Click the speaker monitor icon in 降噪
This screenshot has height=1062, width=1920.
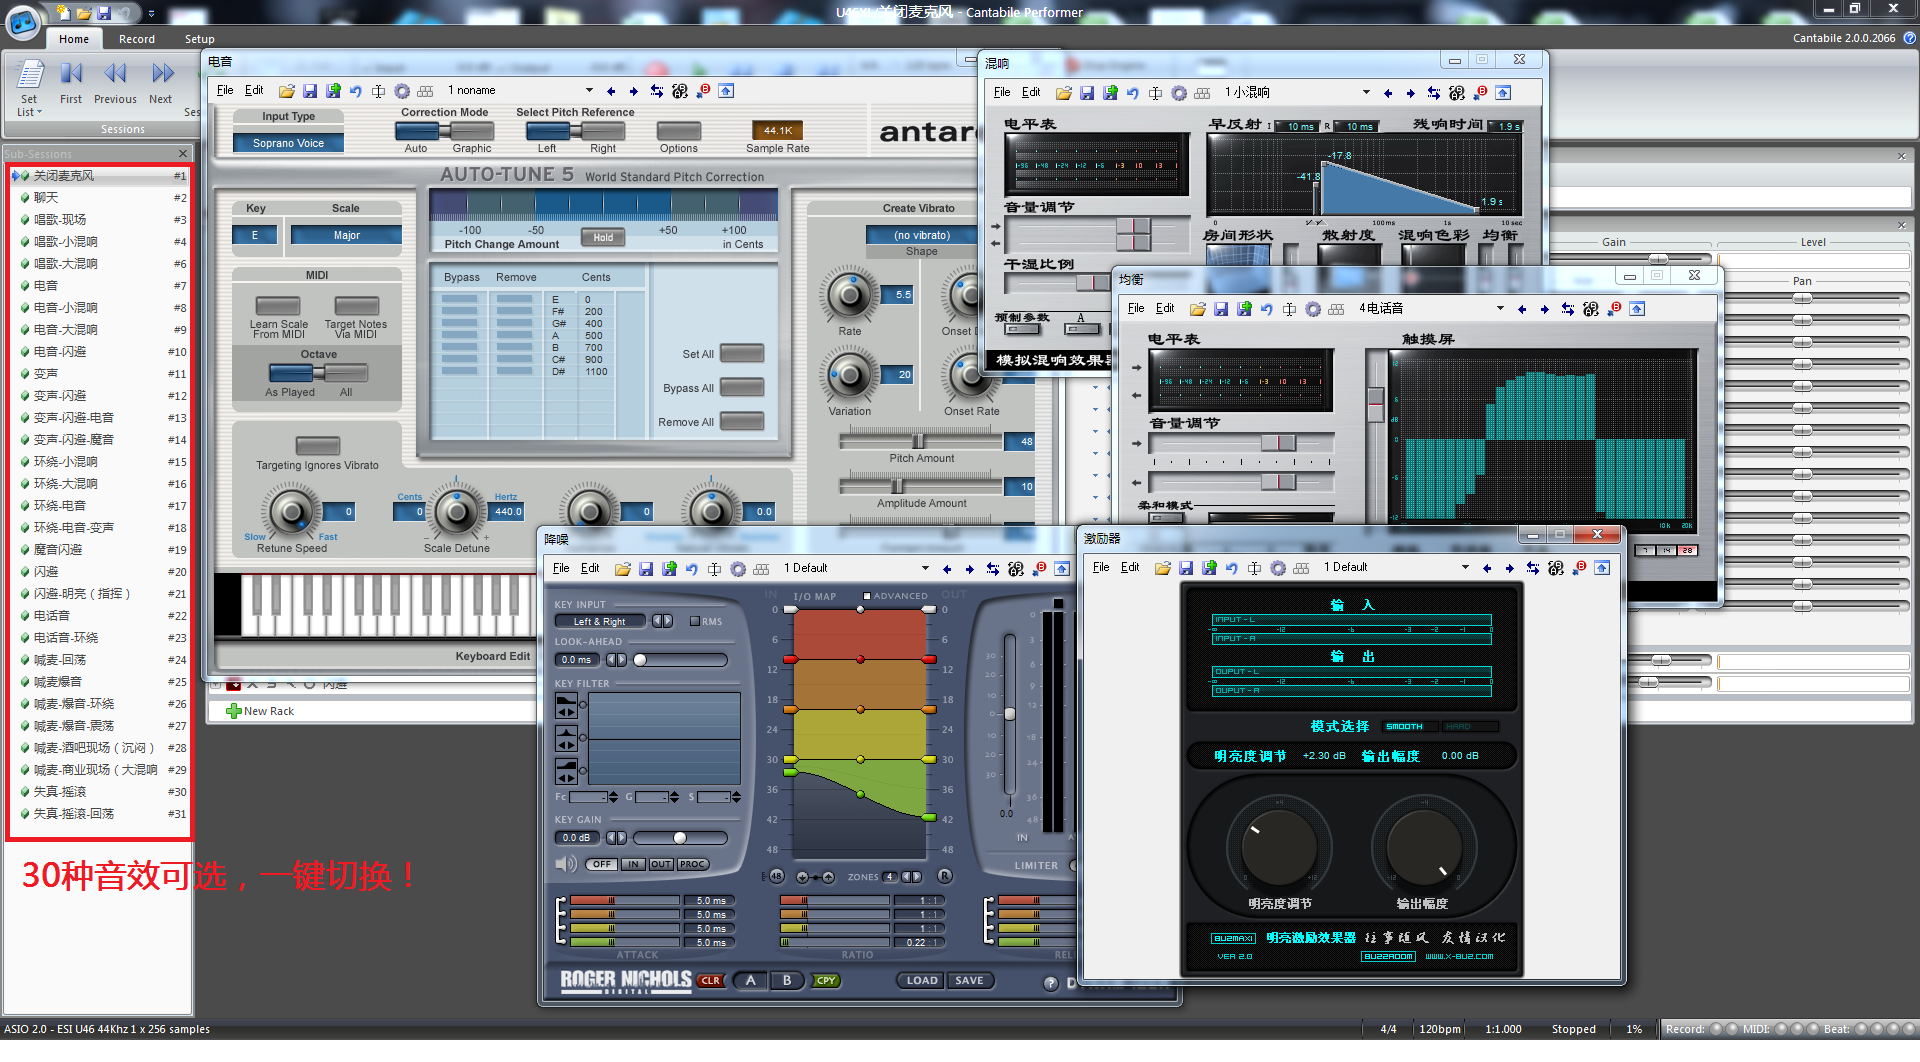565,864
